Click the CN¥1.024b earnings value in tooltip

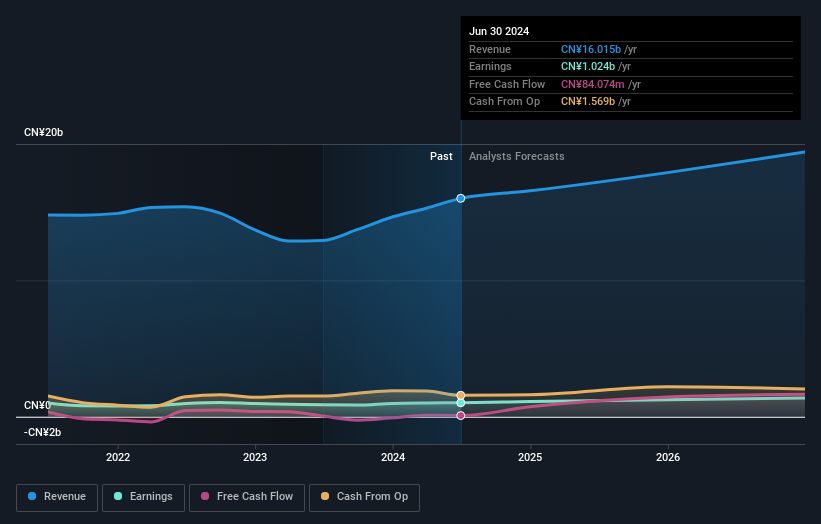click(587, 66)
